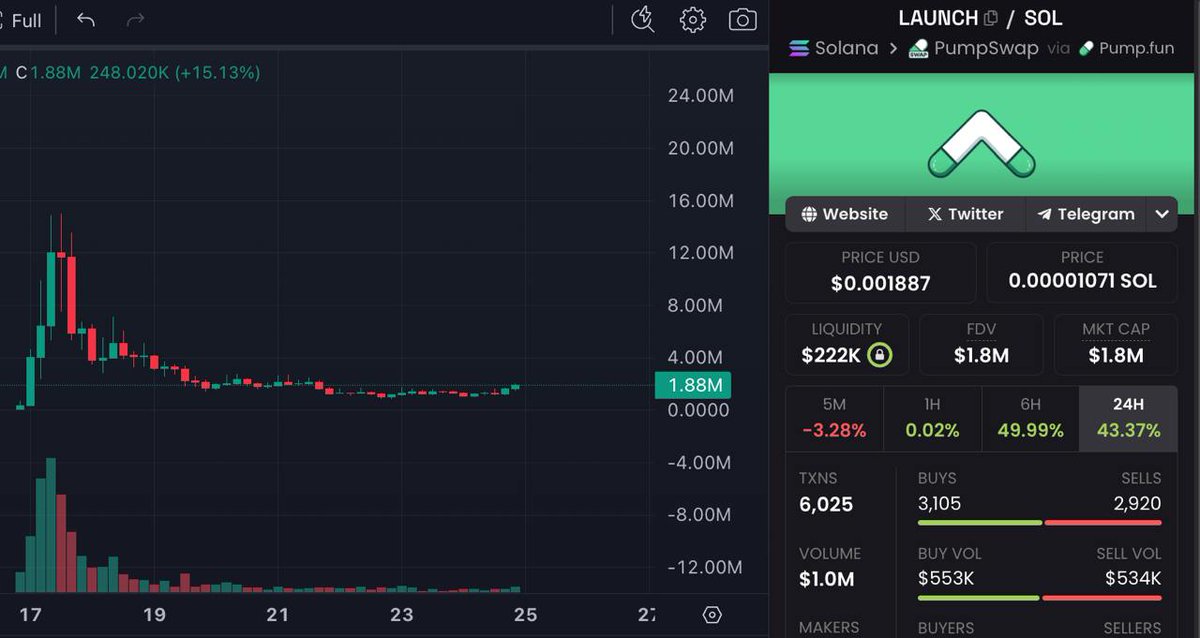This screenshot has width=1200, height=638.
Task: Open the Website link
Action: pyautogui.click(x=845, y=214)
